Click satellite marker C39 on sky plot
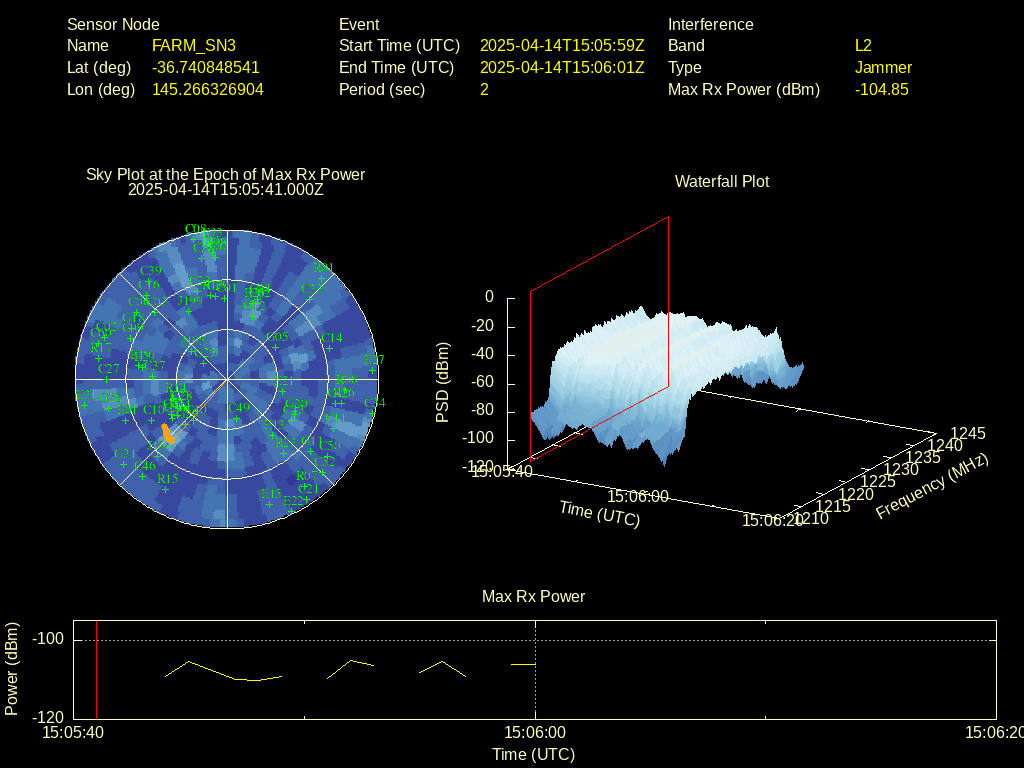Image resolution: width=1024 pixels, height=768 pixels. (x=150, y=271)
